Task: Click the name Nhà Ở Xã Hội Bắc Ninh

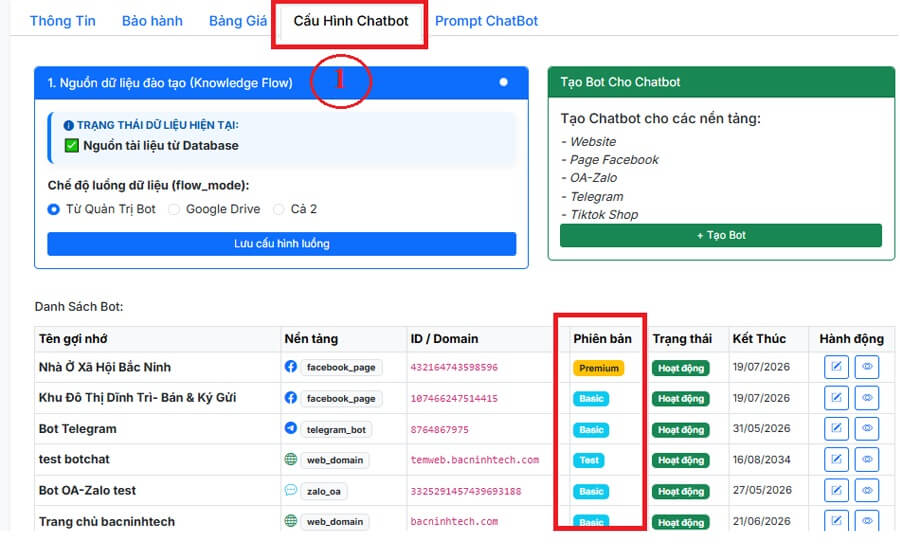Action: pos(104,367)
